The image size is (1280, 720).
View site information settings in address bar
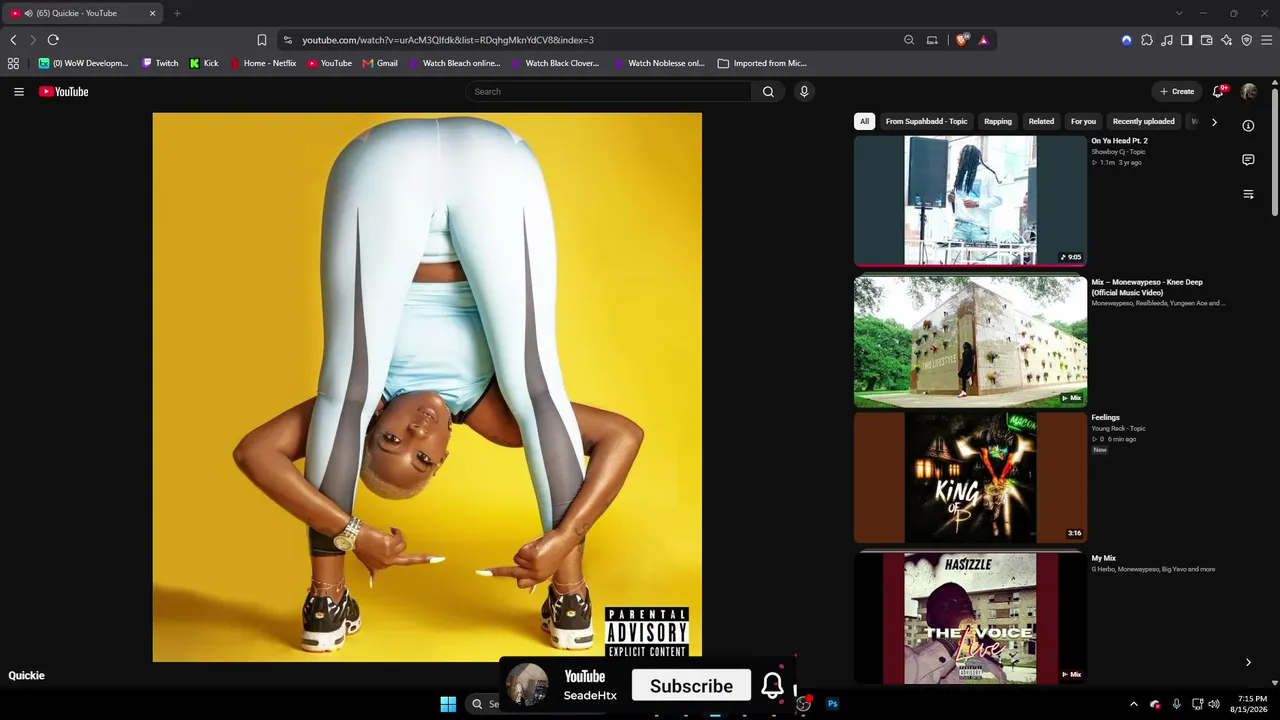click(x=288, y=40)
